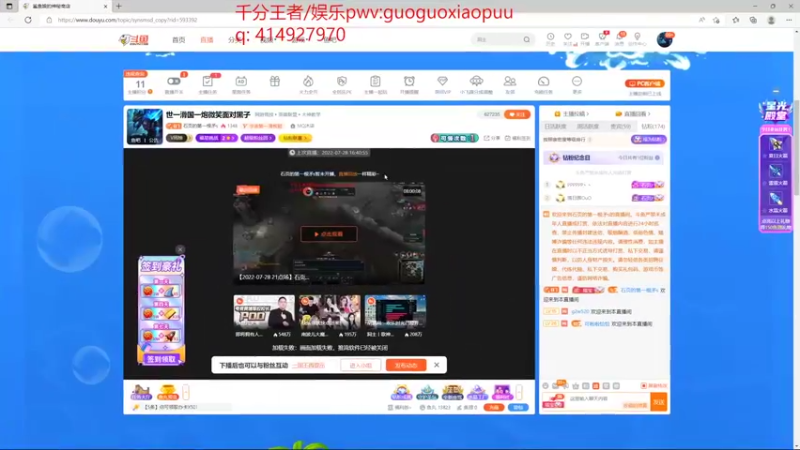This screenshot has height=450, width=800.
Task: Click the gift box icon in anchor toolbar
Action: pyautogui.click(x=274, y=81)
